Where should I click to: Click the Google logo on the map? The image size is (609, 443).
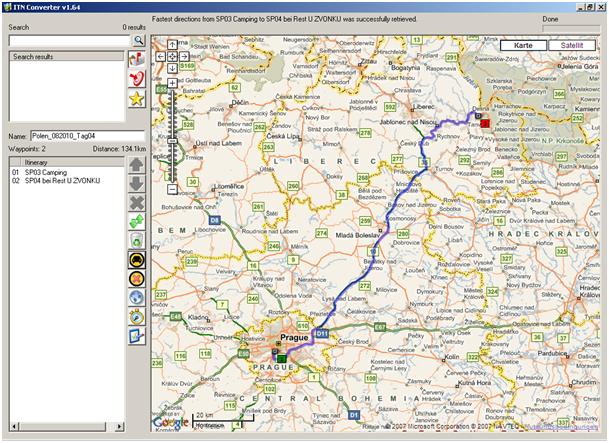pos(171,422)
